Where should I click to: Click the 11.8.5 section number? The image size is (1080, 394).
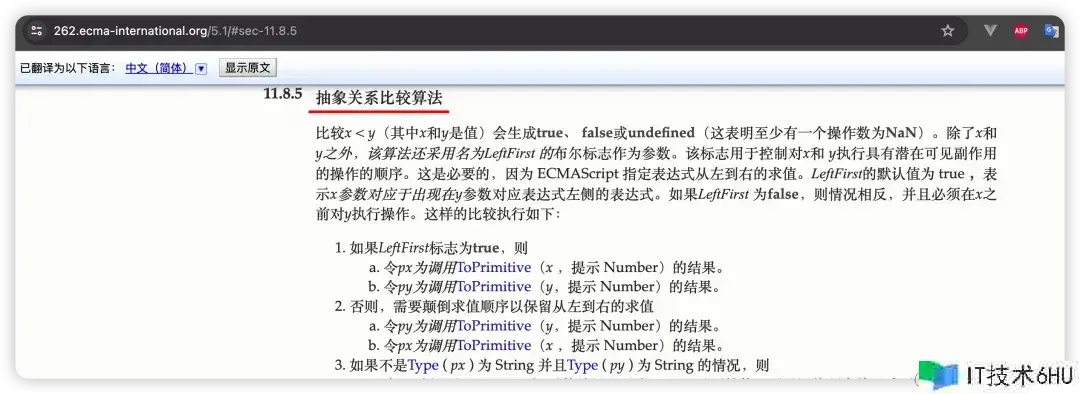click(x=282, y=94)
